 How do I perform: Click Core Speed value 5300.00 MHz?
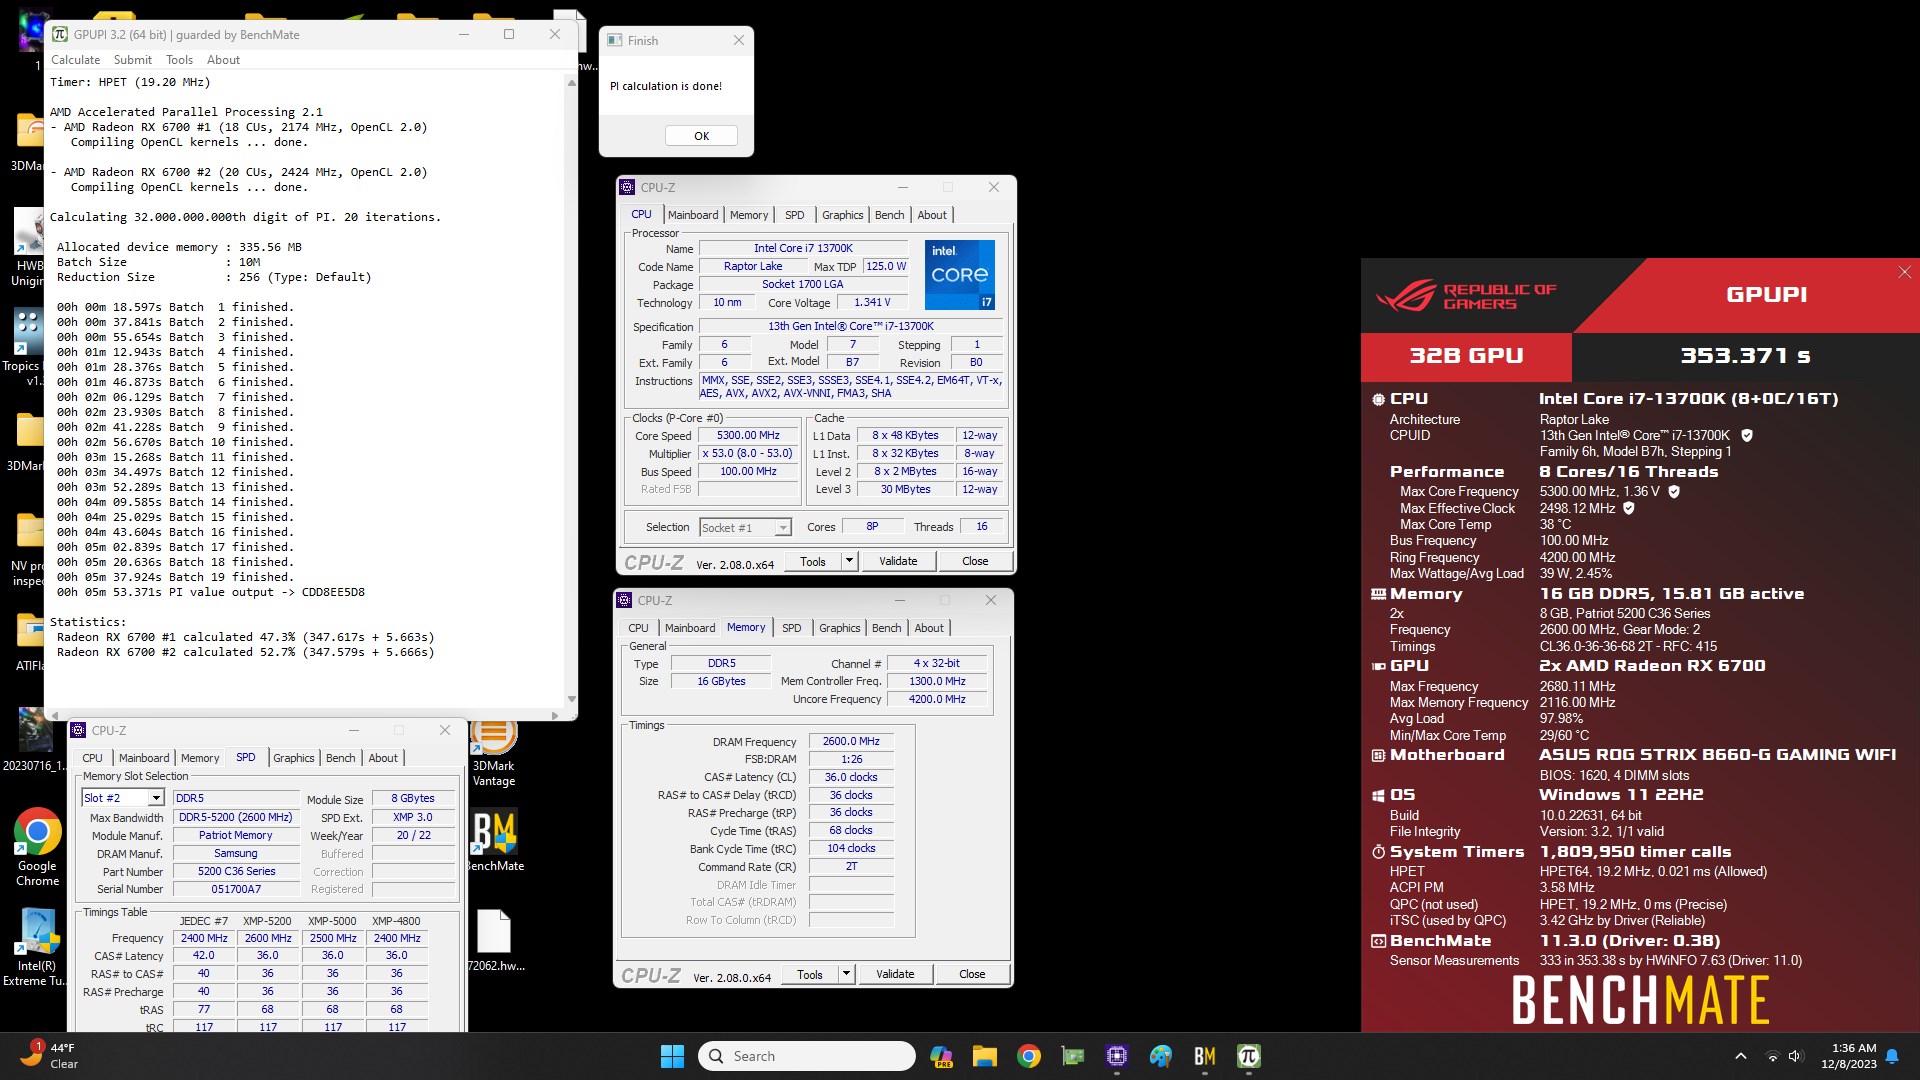click(748, 435)
